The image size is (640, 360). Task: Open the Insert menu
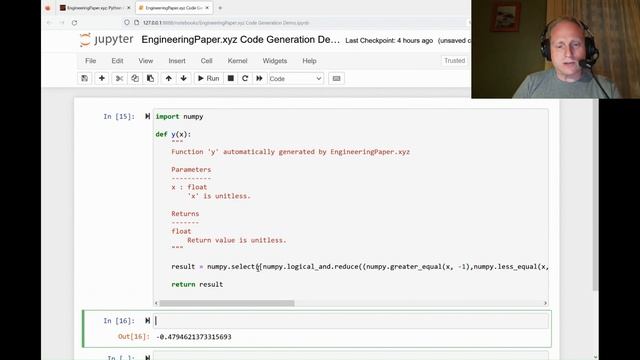[177, 61]
